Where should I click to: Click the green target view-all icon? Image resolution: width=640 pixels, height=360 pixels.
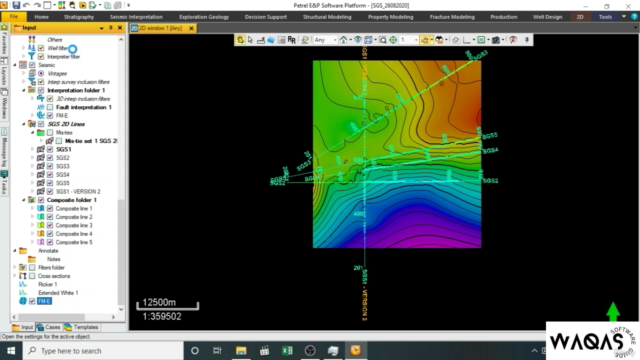(x=393, y=40)
